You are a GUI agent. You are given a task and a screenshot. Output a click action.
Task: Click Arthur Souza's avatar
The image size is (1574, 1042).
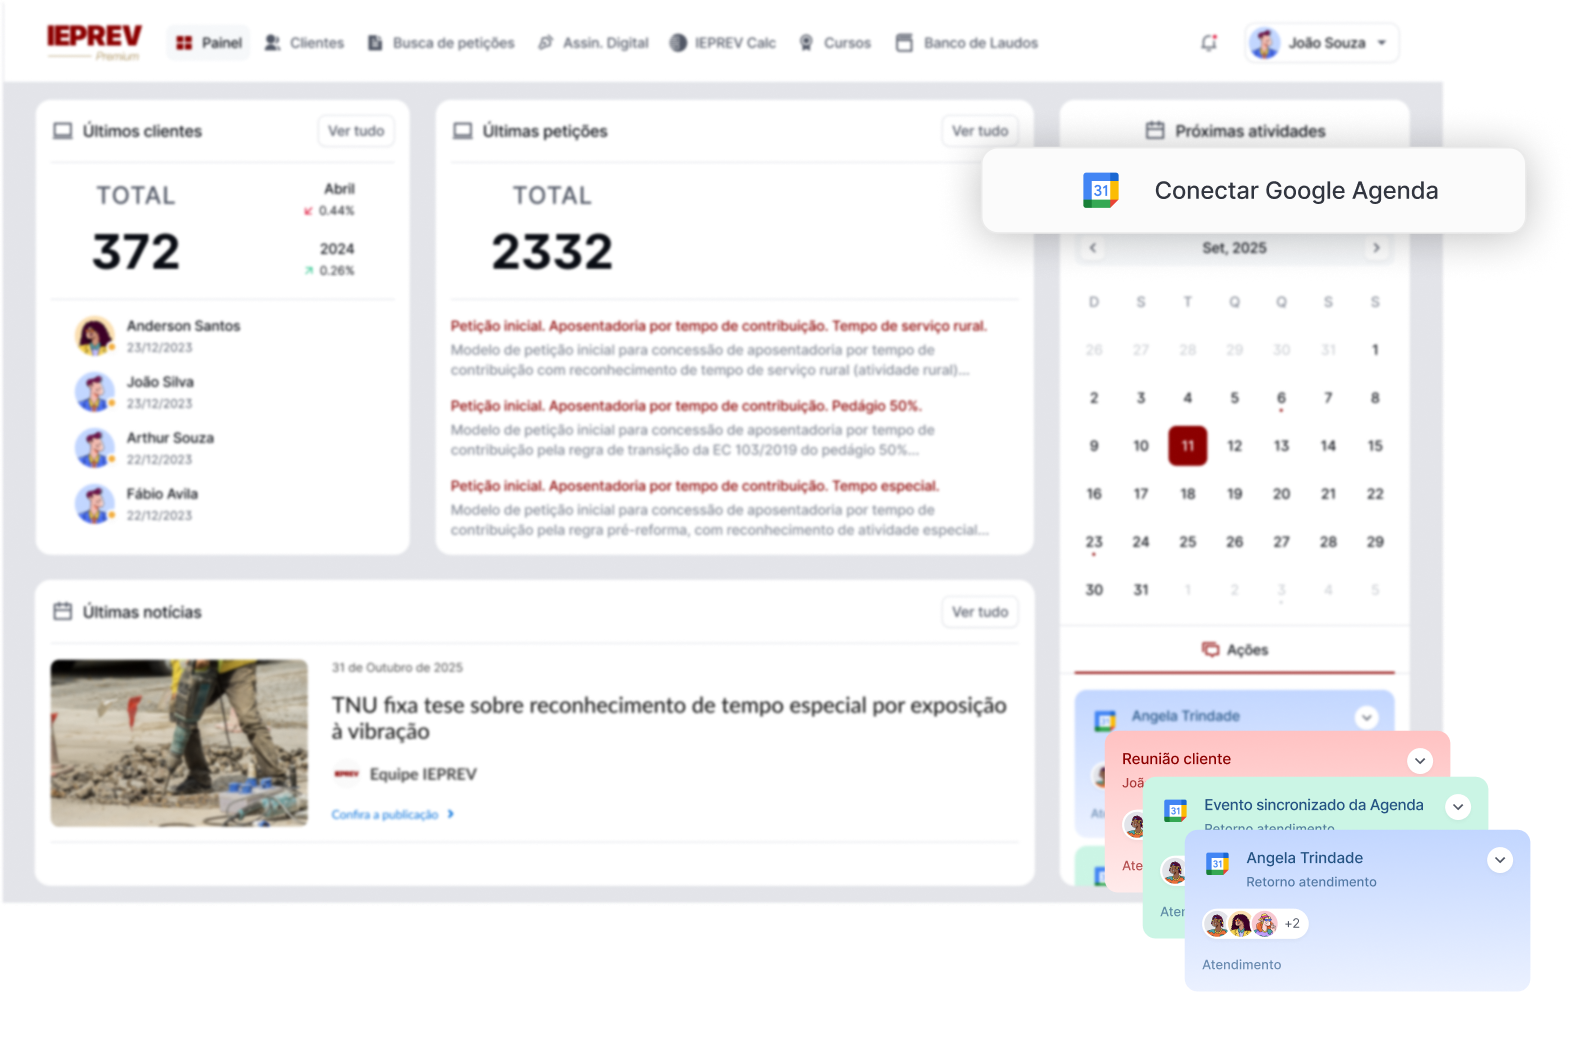[95, 448]
